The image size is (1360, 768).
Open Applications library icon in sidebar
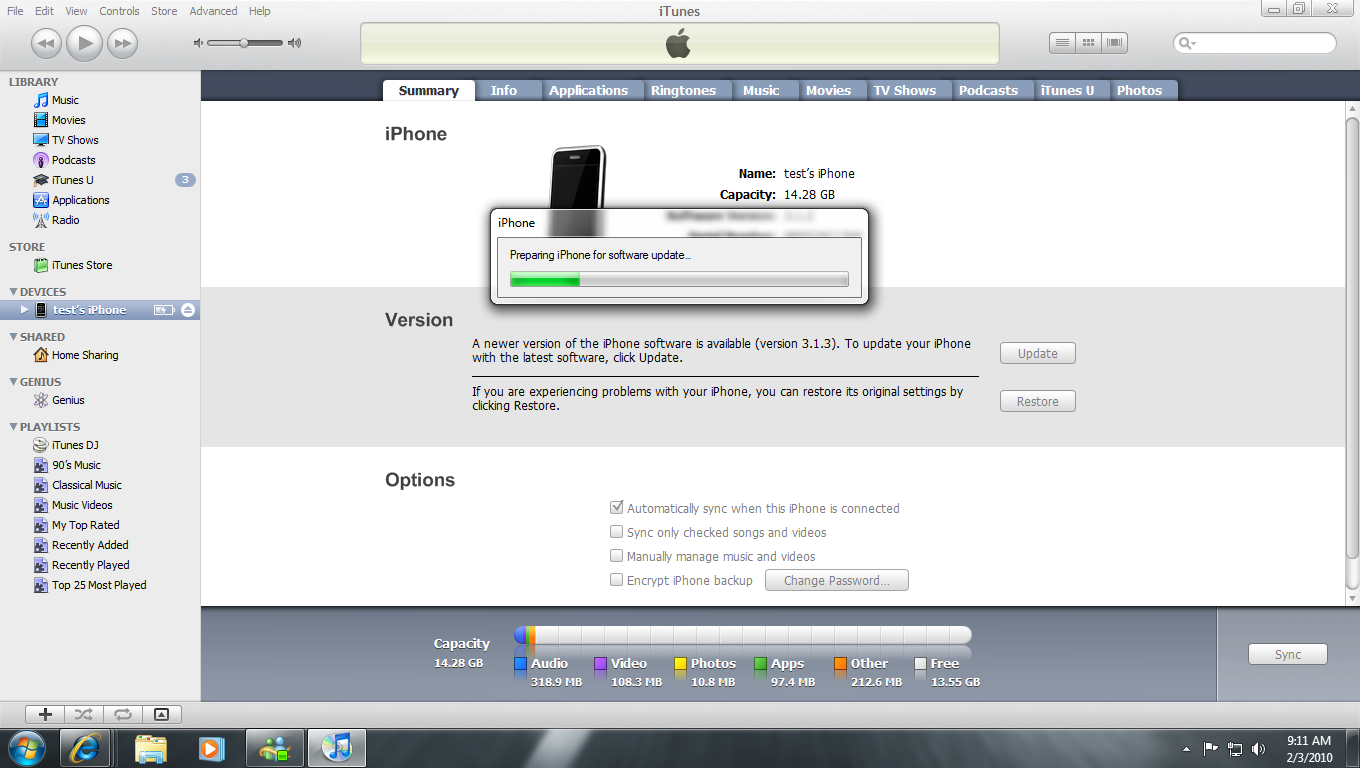pyautogui.click(x=41, y=200)
